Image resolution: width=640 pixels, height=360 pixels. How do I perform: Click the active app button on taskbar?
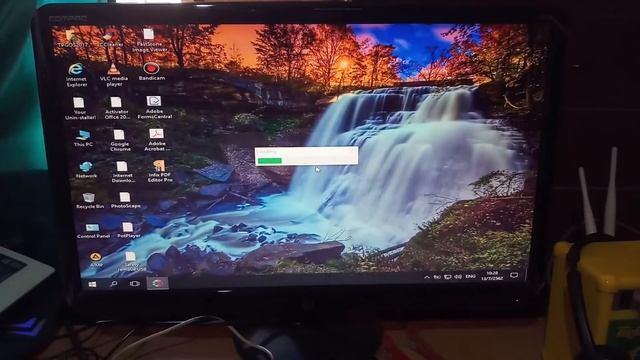tap(158, 283)
